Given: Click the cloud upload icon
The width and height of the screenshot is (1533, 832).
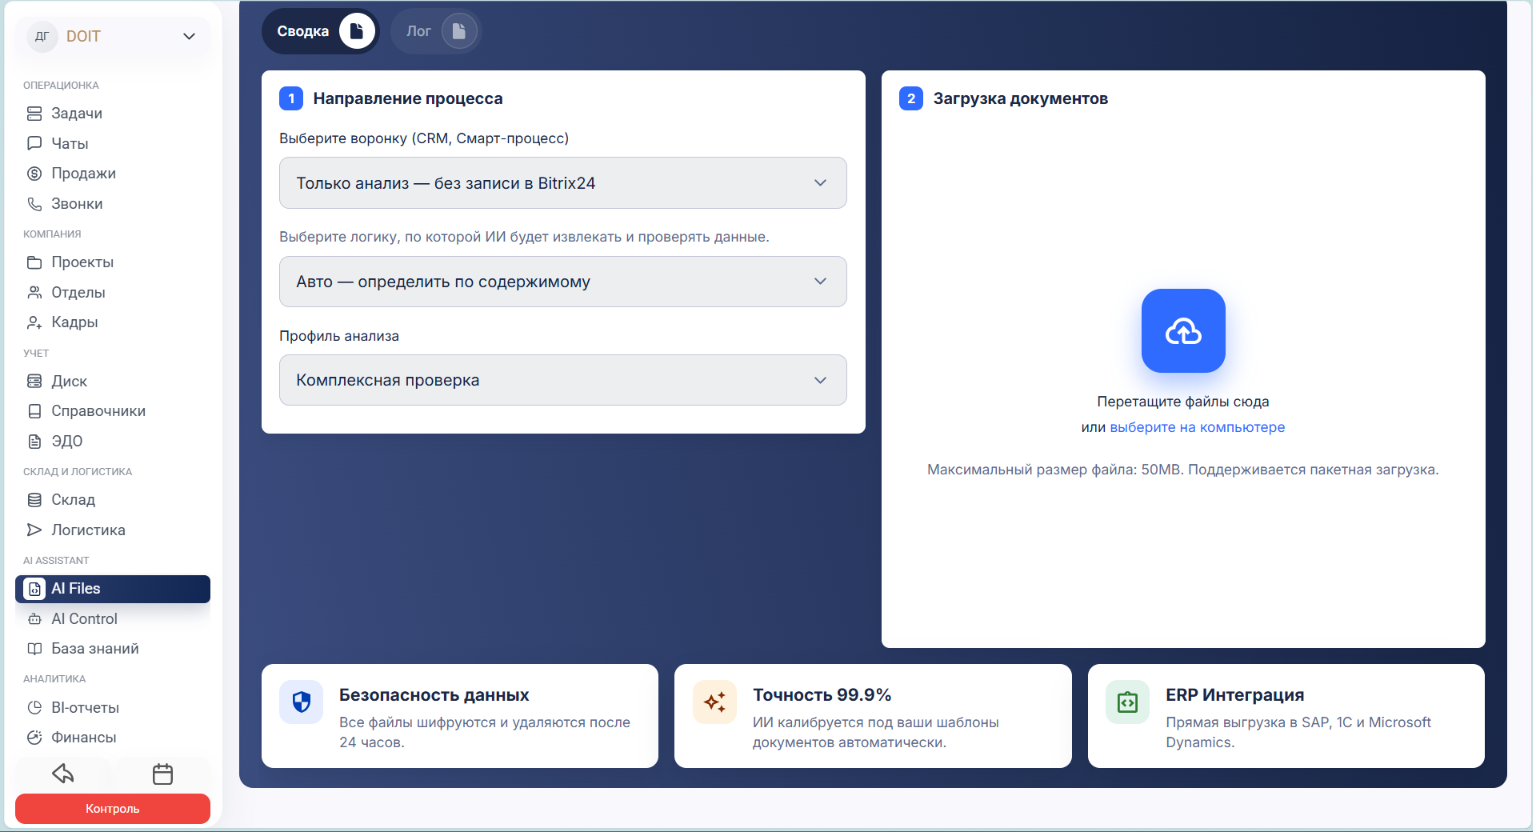Looking at the screenshot, I should (x=1183, y=331).
